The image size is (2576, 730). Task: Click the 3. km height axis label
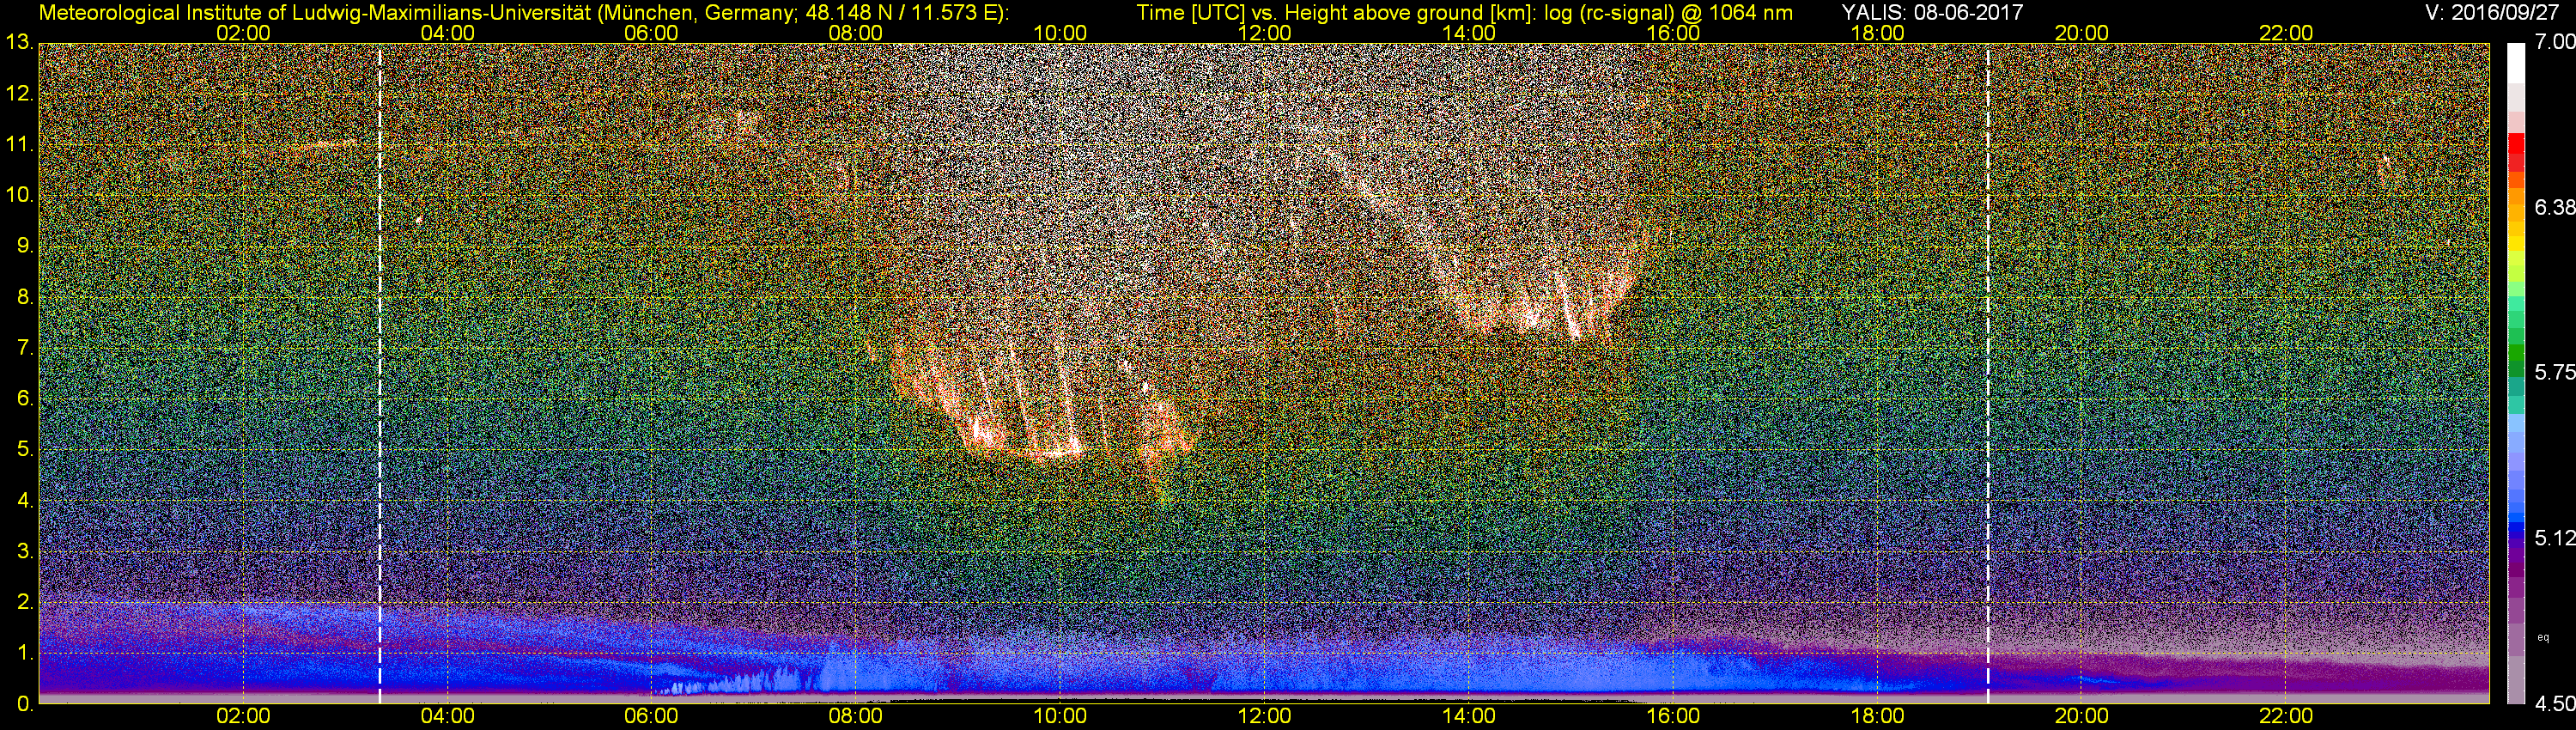pos(23,551)
